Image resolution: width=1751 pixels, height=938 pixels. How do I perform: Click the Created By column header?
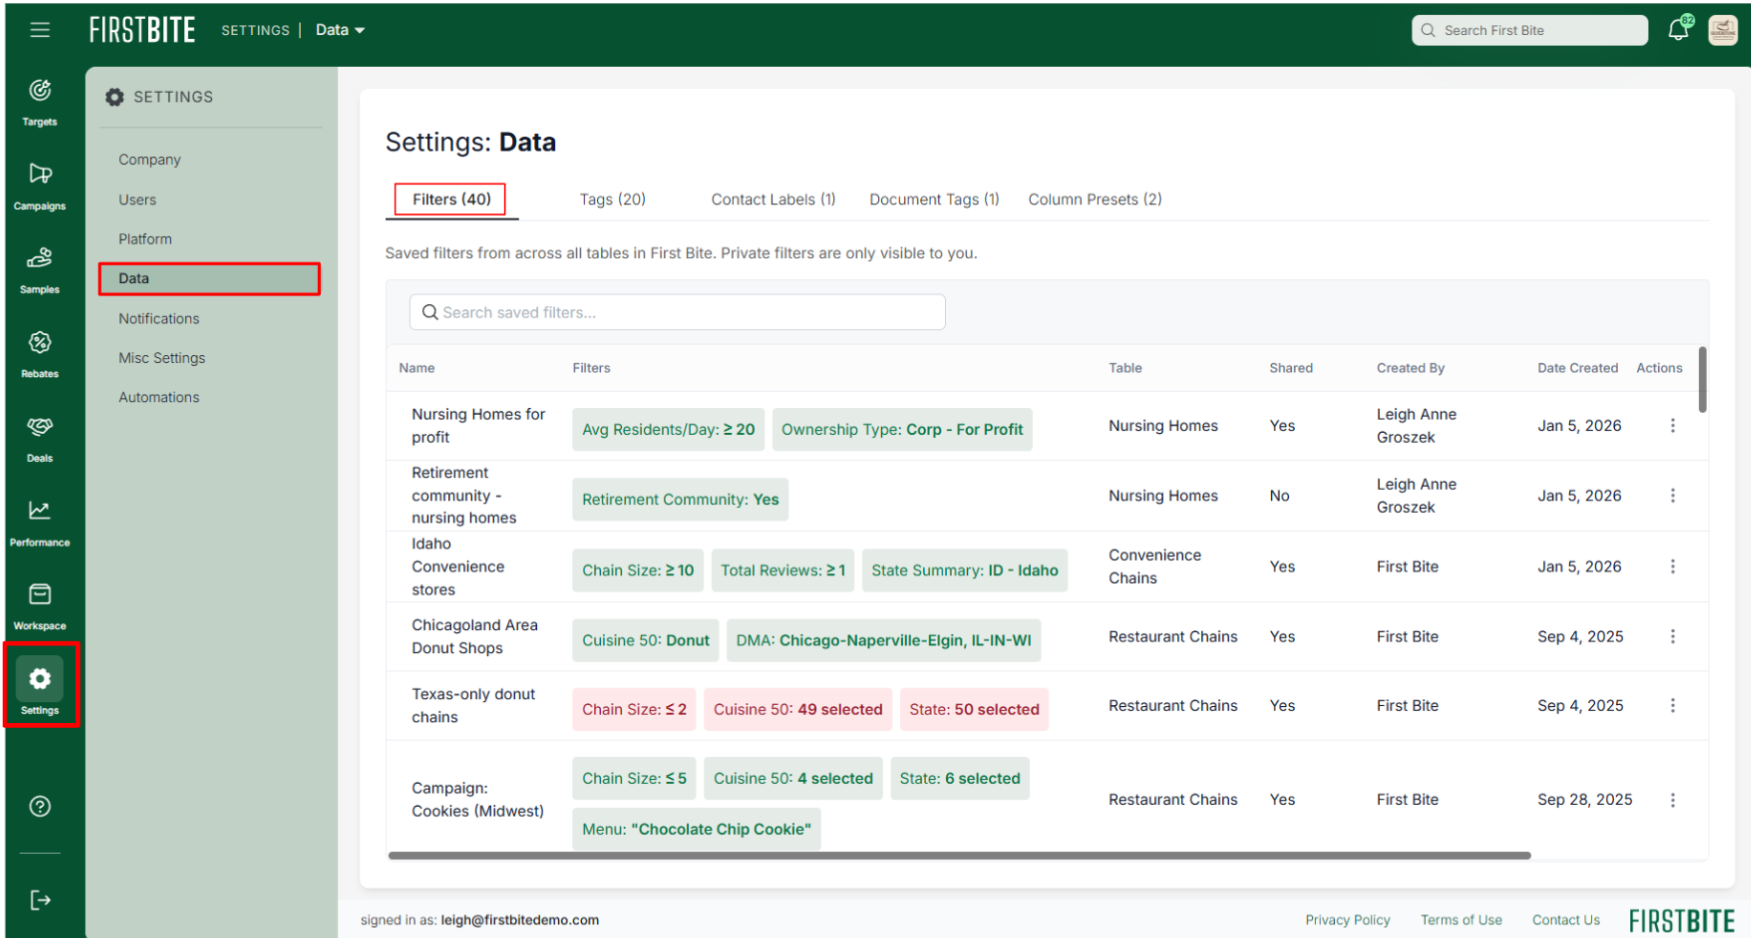tap(1410, 368)
